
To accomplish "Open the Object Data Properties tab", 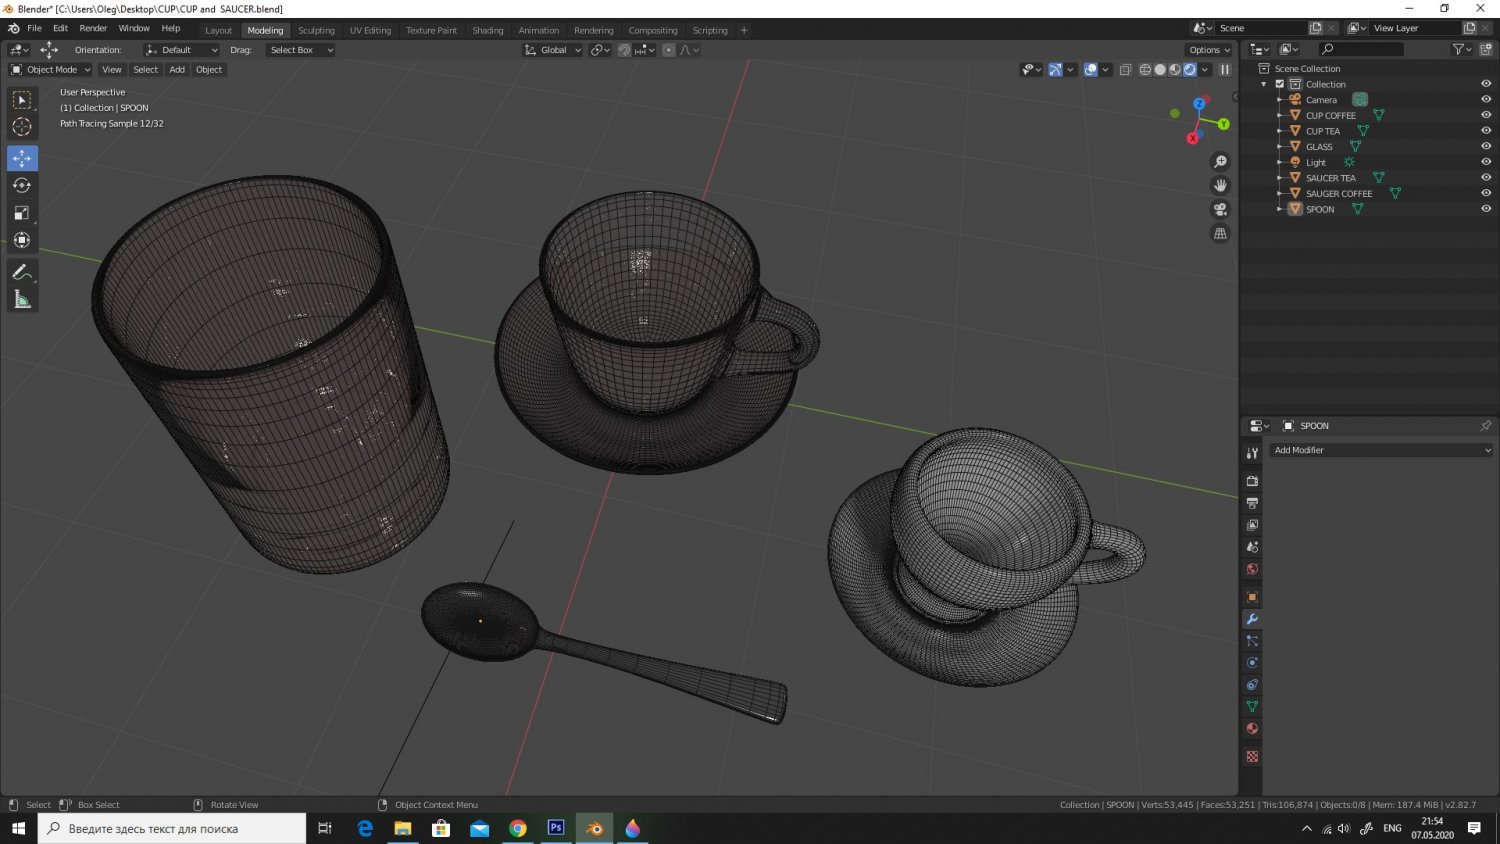I will click(x=1251, y=706).
